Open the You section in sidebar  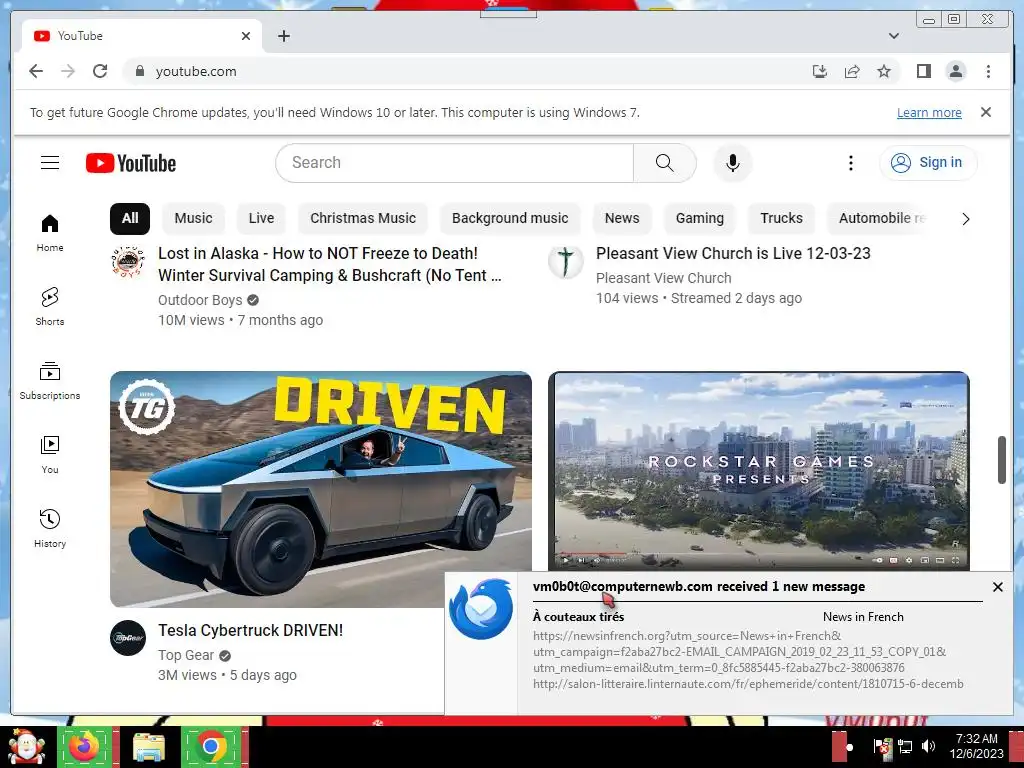coord(50,455)
